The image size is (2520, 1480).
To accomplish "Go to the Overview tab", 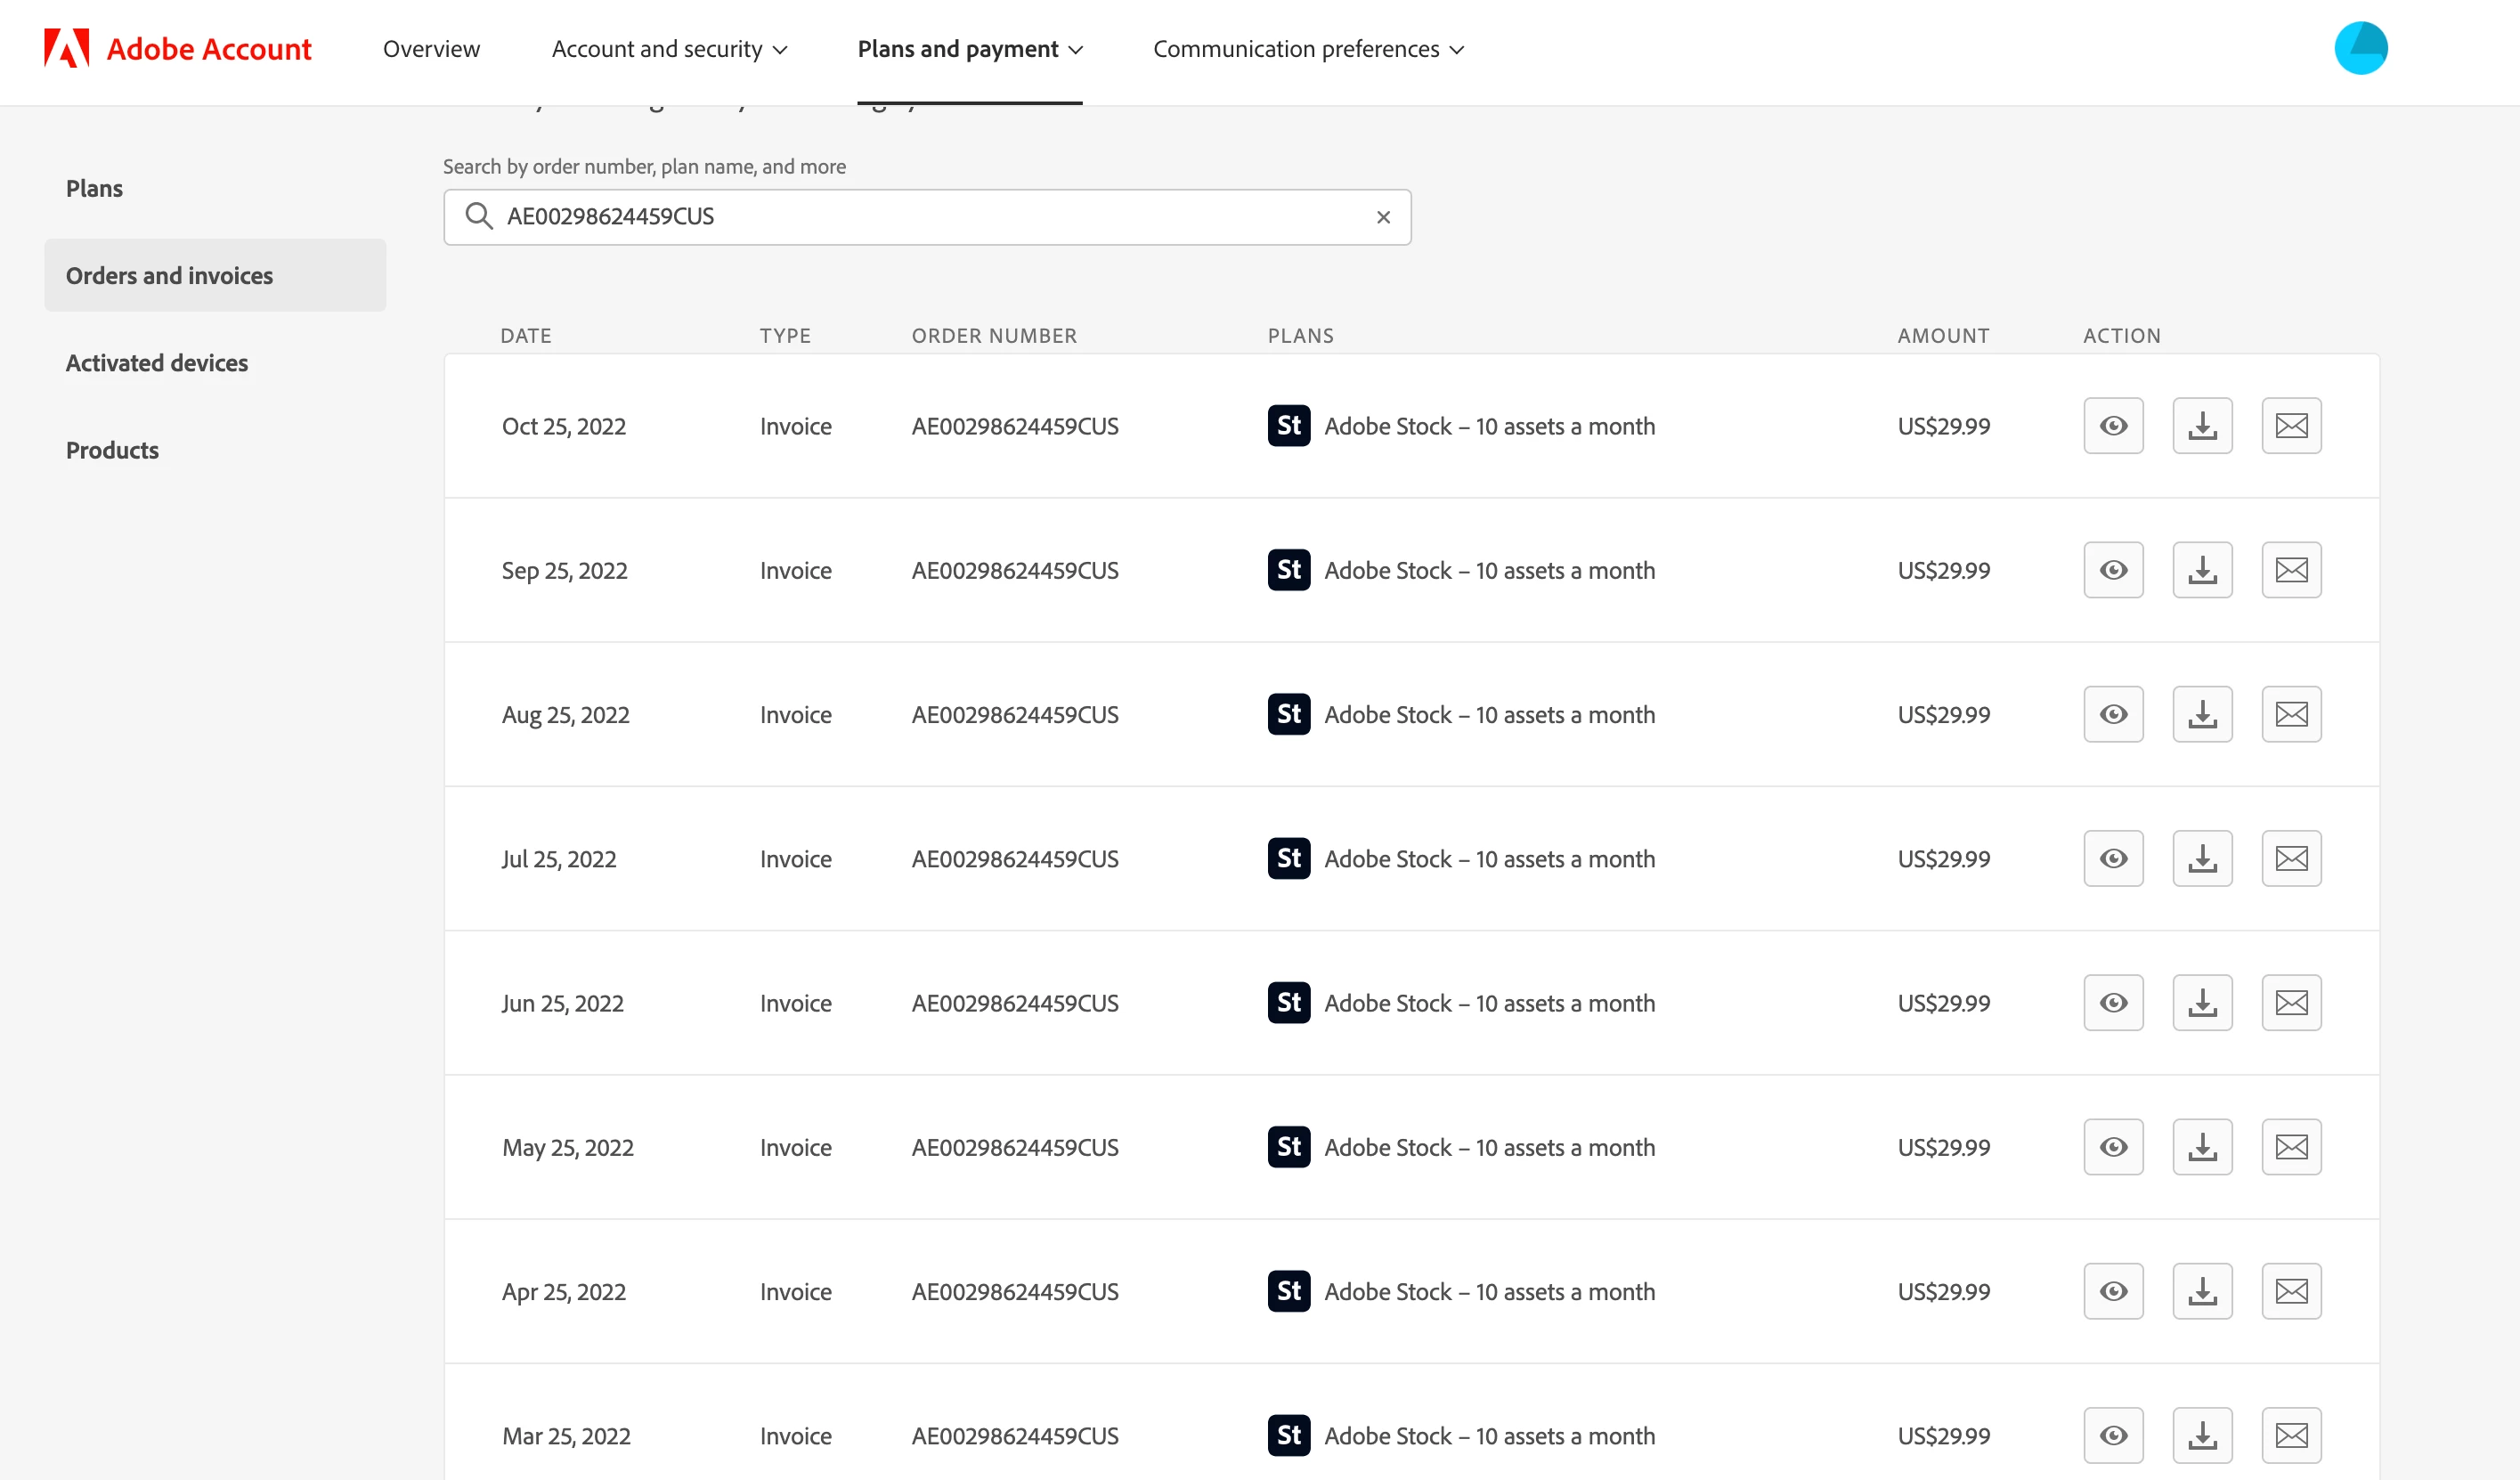I will (x=431, y=49).
